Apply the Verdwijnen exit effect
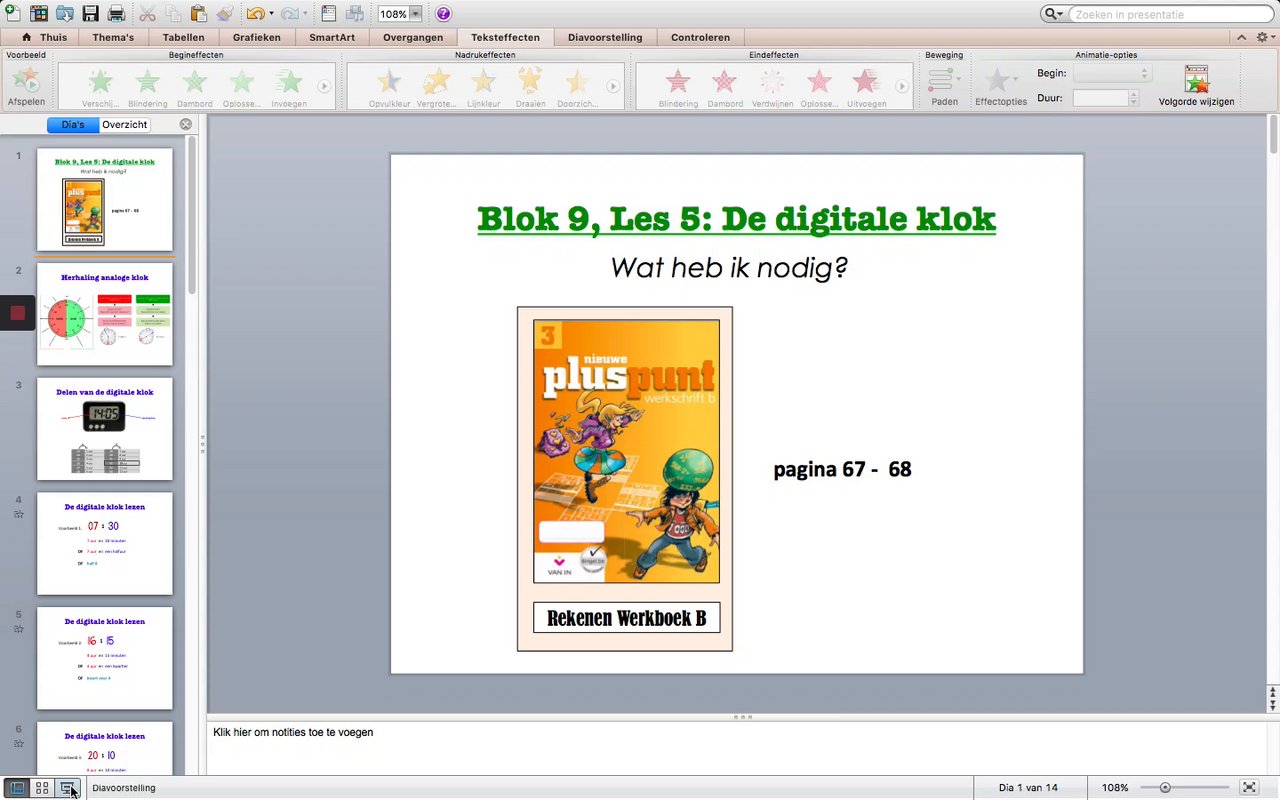The image size is (1280, 800). click(772, 88)
